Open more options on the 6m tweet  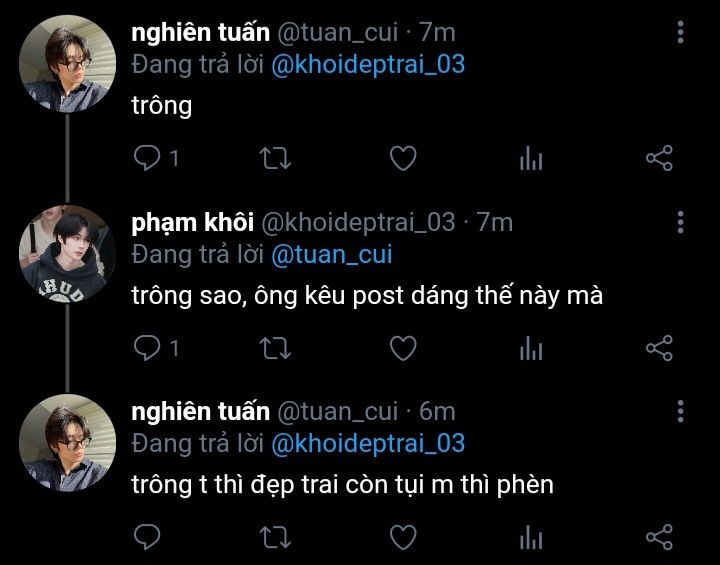tap(681, 411)
